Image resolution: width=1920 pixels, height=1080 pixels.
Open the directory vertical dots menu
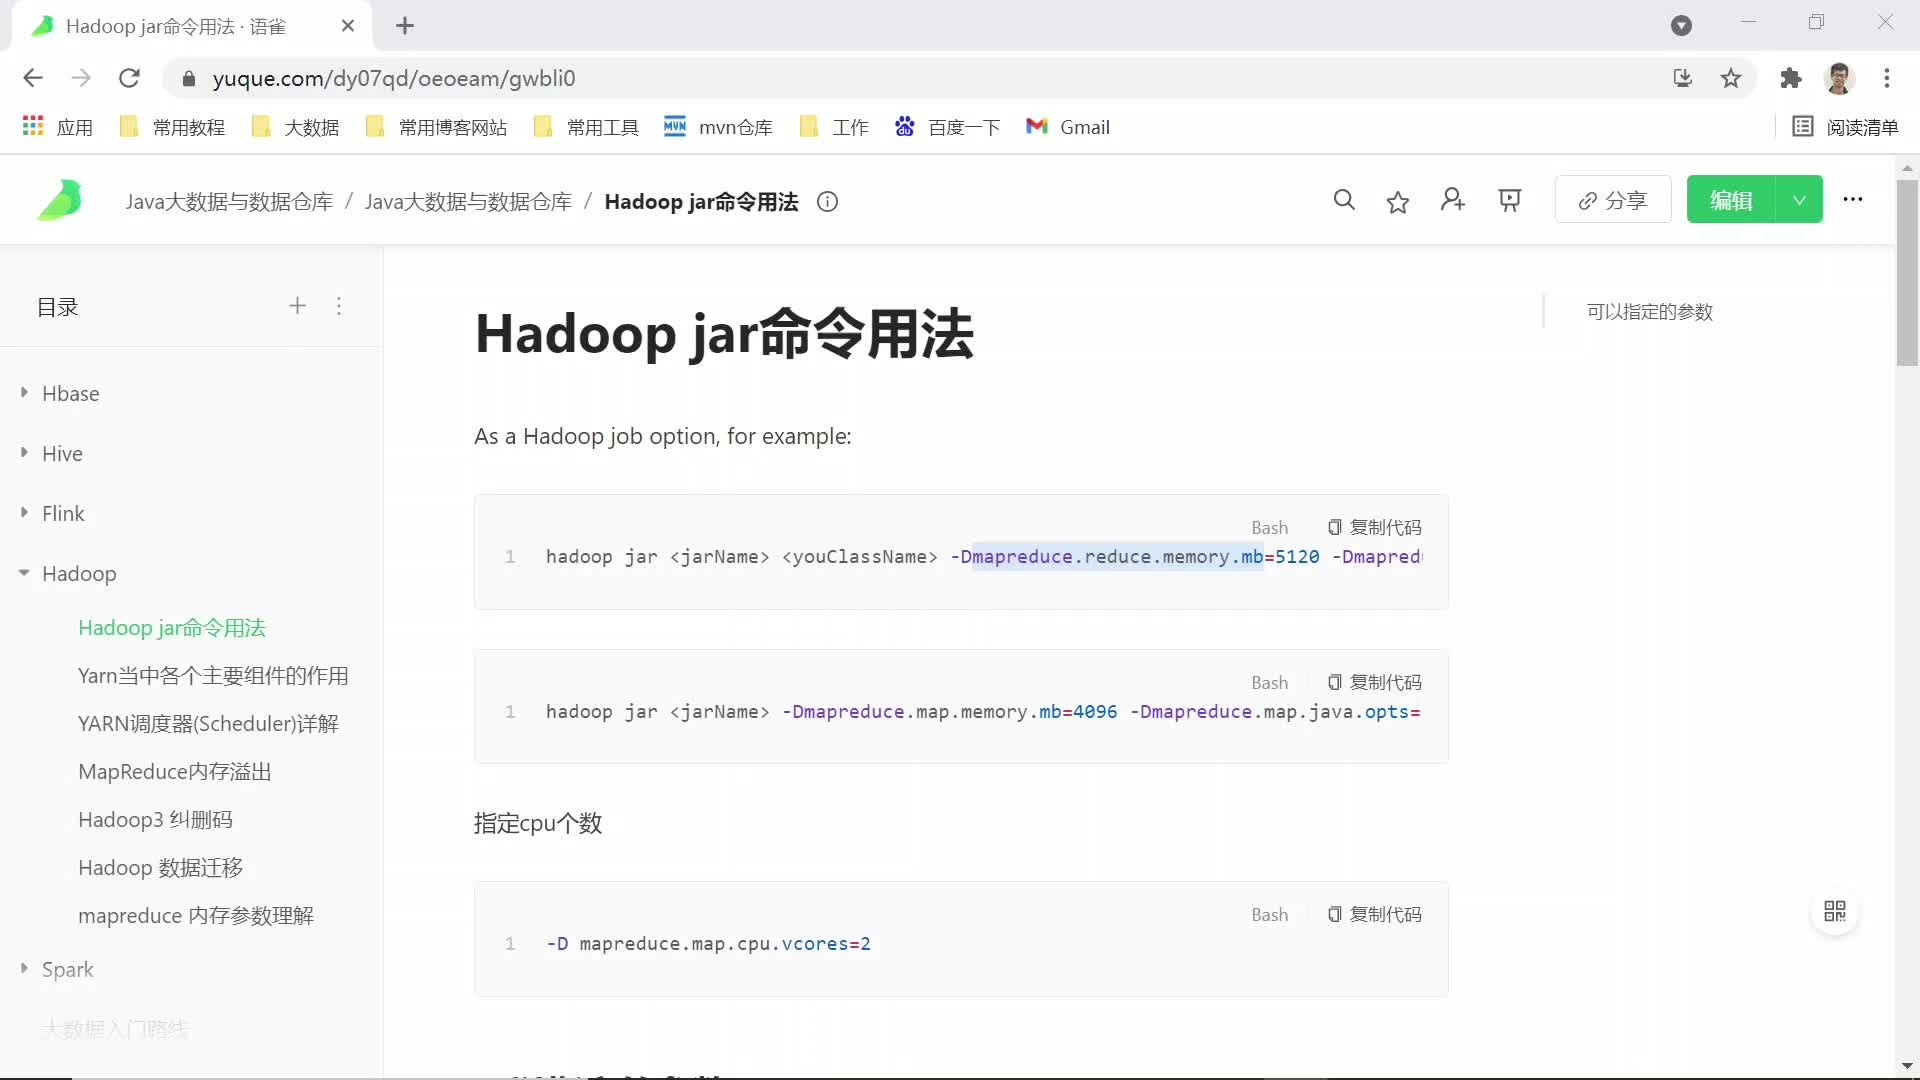[339, 306]
